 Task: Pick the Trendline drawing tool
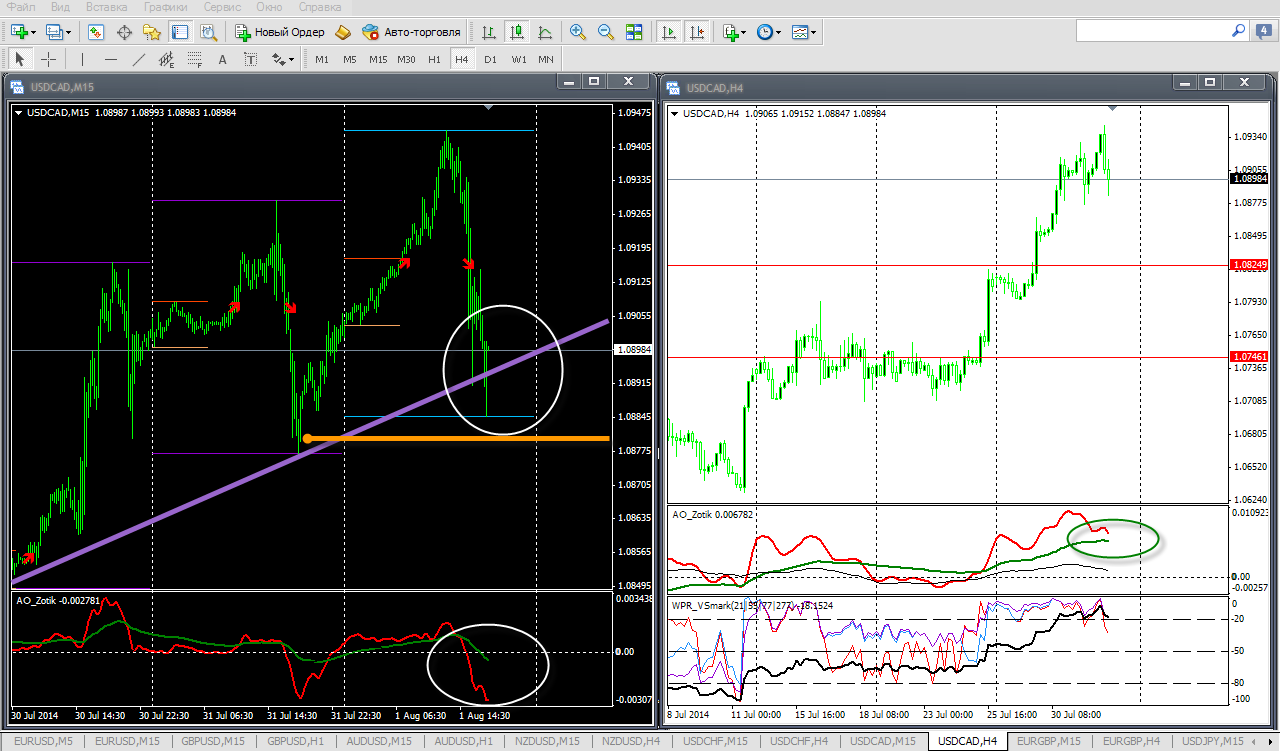coord(139,59)
